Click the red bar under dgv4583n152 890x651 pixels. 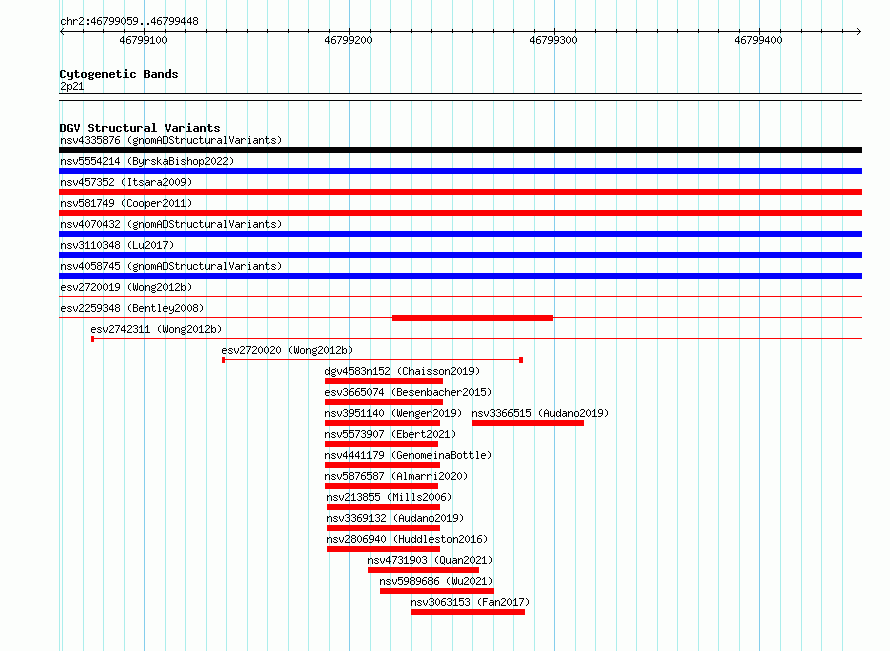(384, 381)
